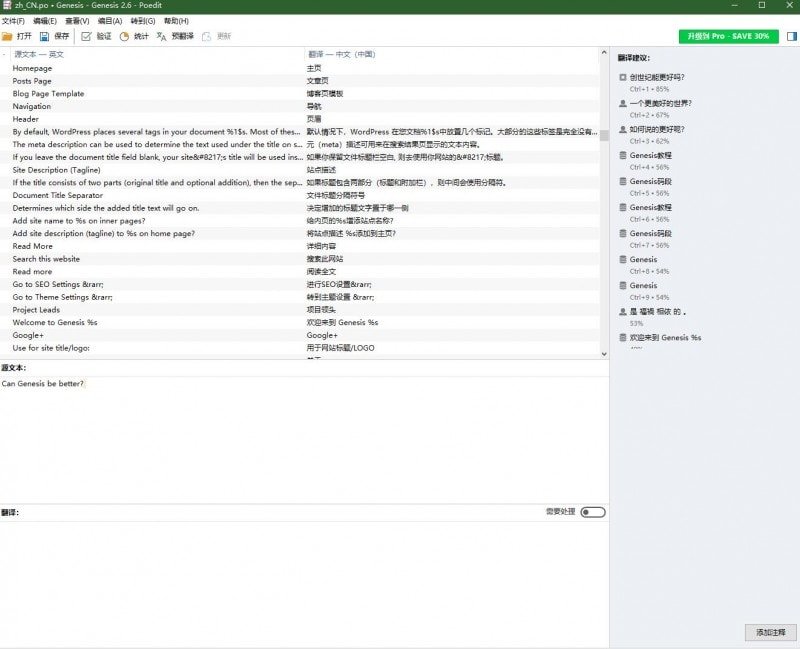
Task: Click the Add comment (添加注释) button
Action: [x=771, y=632]
